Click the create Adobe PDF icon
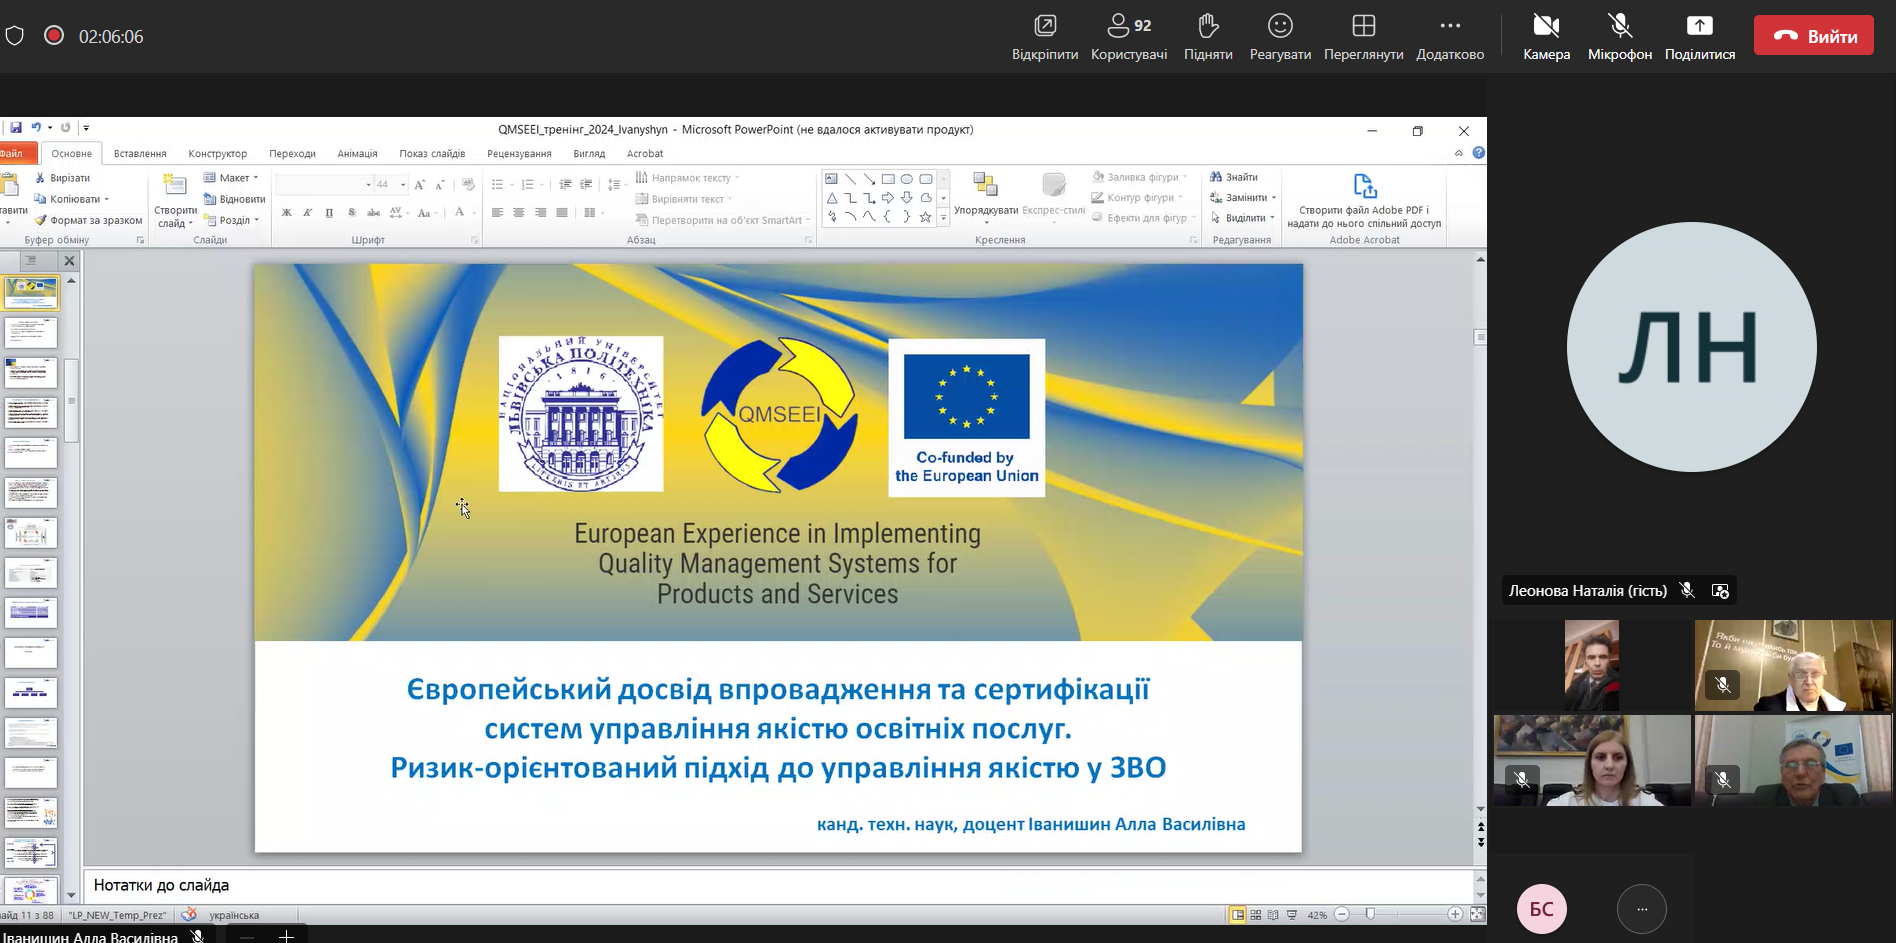 1364,187
